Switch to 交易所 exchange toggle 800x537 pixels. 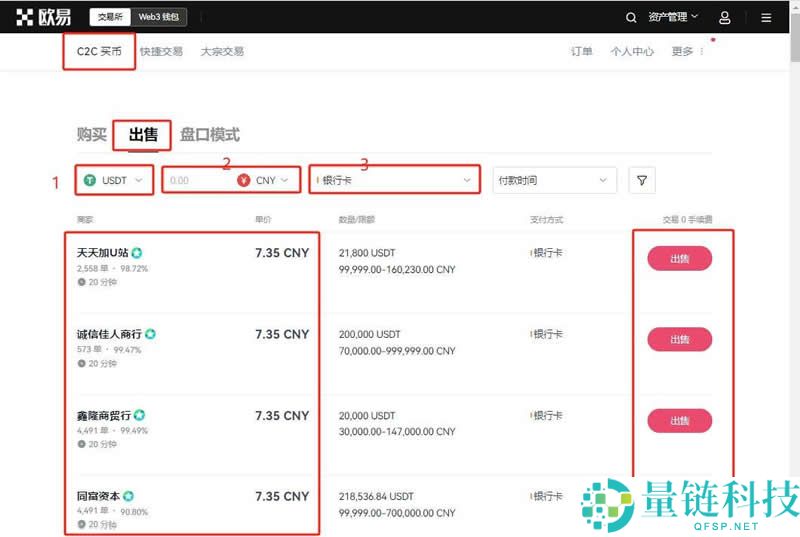(x=110, y=17)
